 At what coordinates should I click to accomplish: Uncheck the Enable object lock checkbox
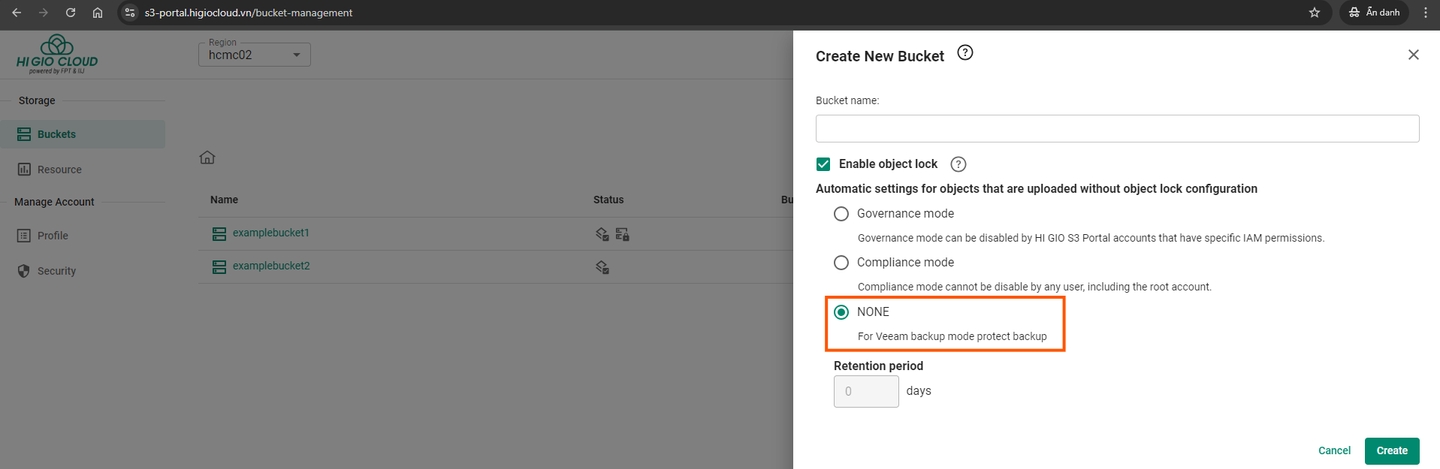(x=824, y=164)
